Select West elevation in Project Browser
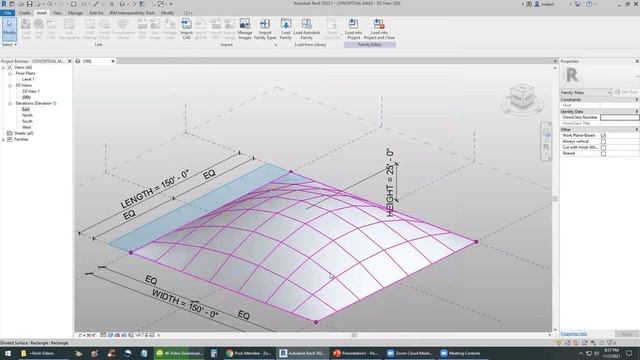The image size is (640, 360). pyautogui.click(x=27, y=127)
